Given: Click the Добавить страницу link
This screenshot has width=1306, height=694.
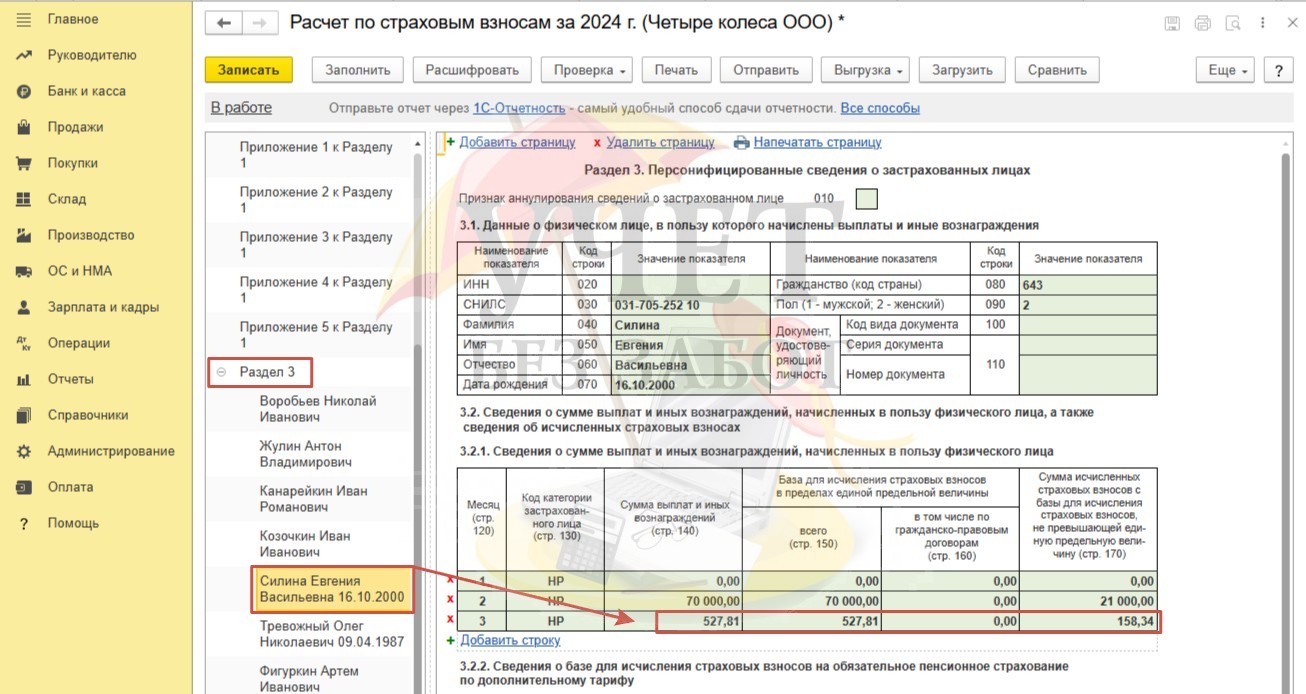Looking at the screenshot, I should (x=517, y=143).
